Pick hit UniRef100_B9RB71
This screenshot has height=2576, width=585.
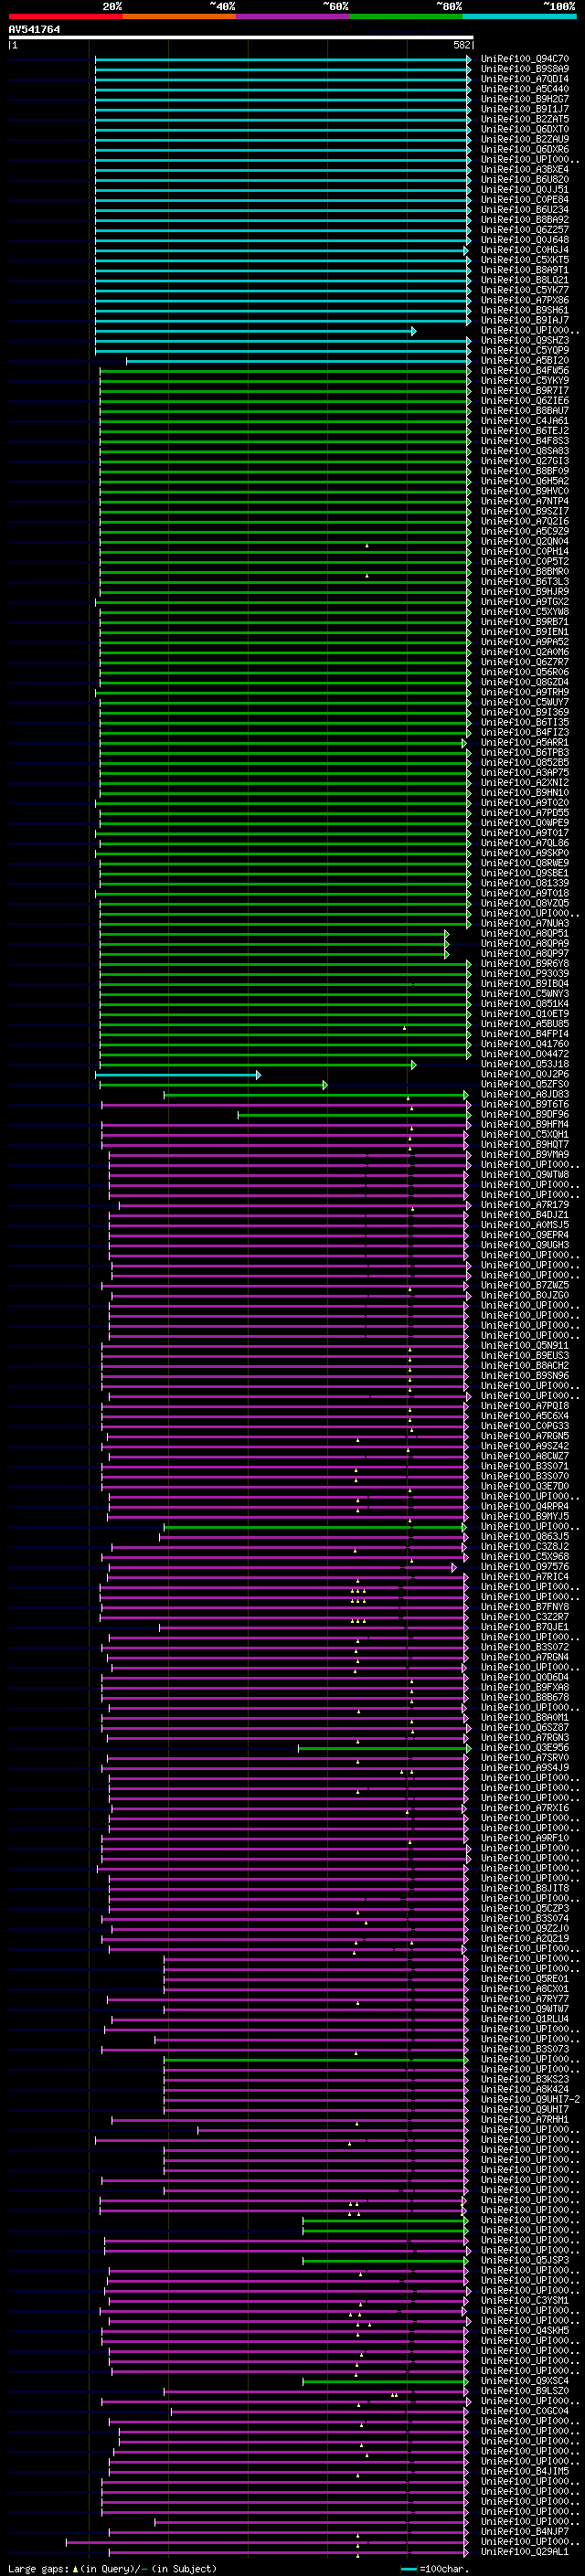(x=525, y=622)
